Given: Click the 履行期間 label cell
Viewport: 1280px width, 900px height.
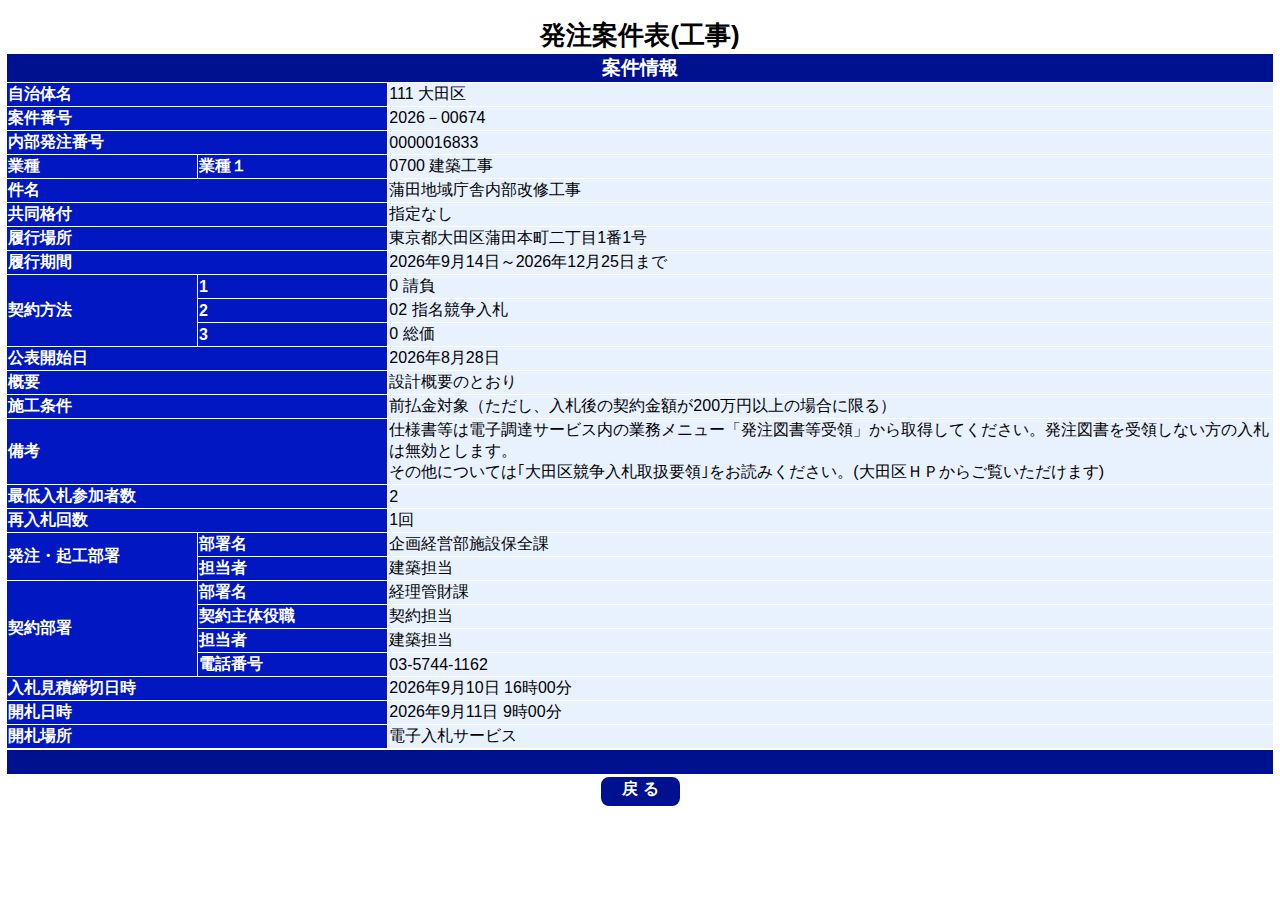Looking at the screenshot, I should click(x=197, y=262).
